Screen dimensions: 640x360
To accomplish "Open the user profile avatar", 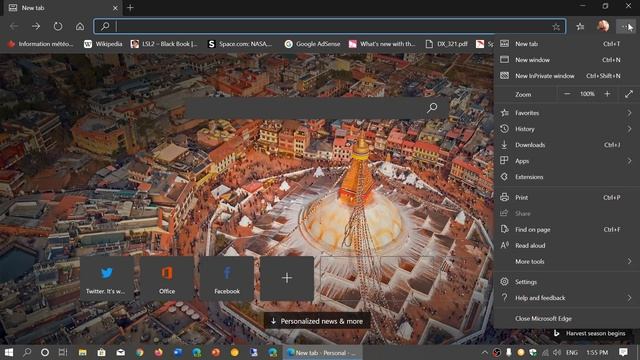I will click(x=603, y=26).
